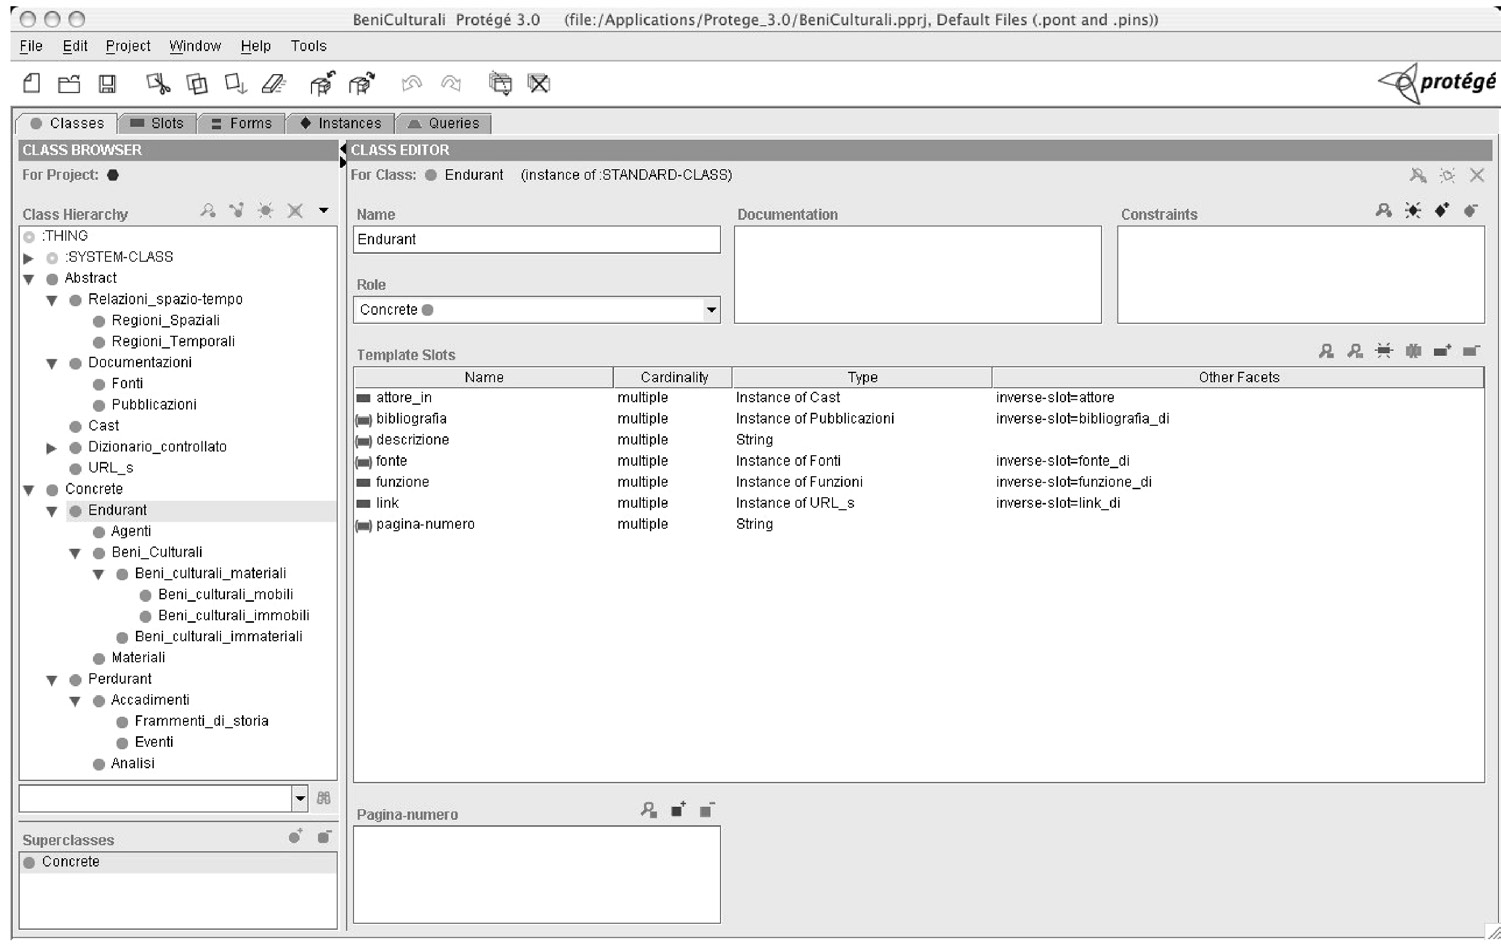View selected class icon in Class Hierarchy header
Image resolution: width=1501 pixels, height=946 pixels.
point(207,211)
